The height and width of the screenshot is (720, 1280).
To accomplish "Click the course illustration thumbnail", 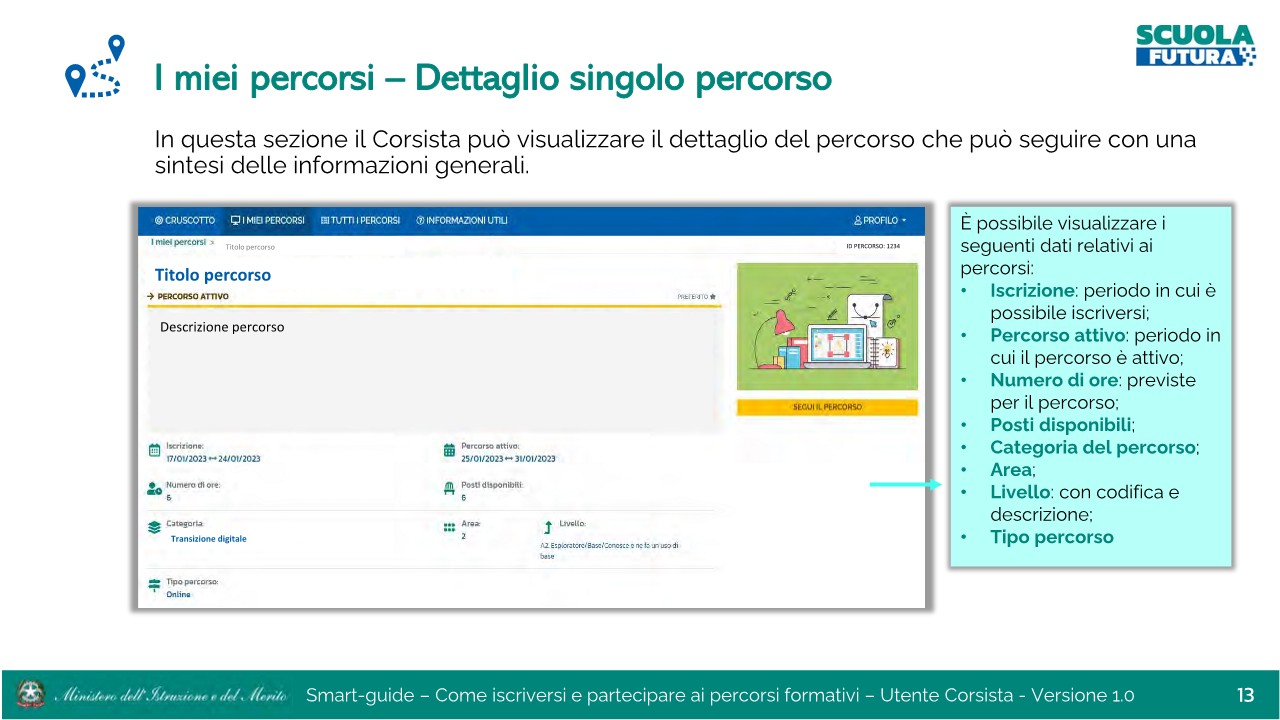I will [x=827, y=326].
